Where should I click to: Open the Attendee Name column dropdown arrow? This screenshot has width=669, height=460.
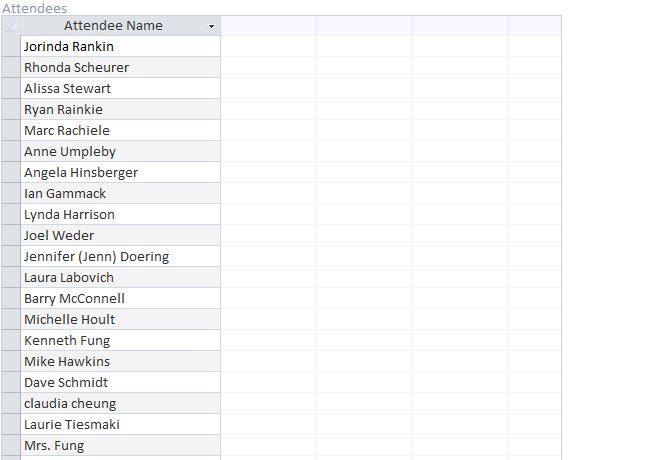(211, 26)
